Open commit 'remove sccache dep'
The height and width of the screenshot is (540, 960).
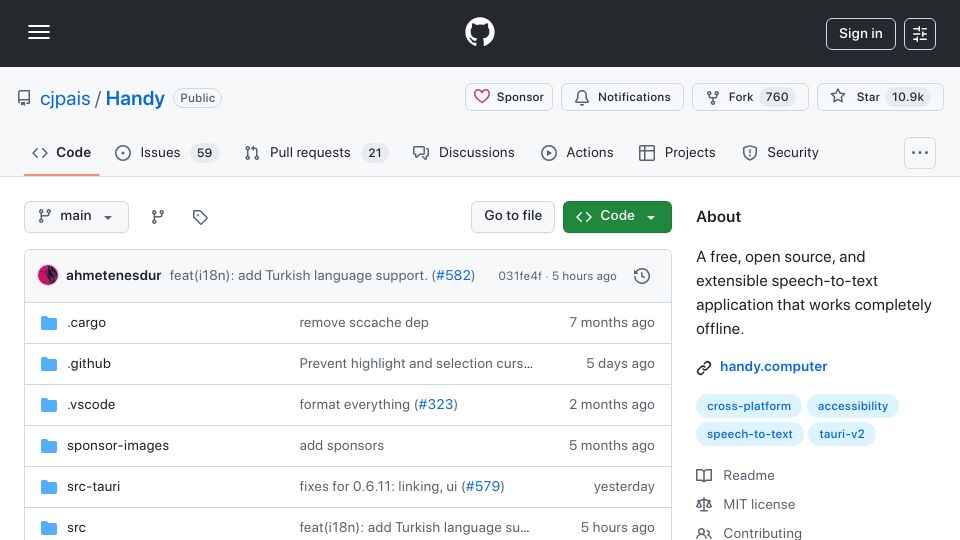tap(364, 323)
